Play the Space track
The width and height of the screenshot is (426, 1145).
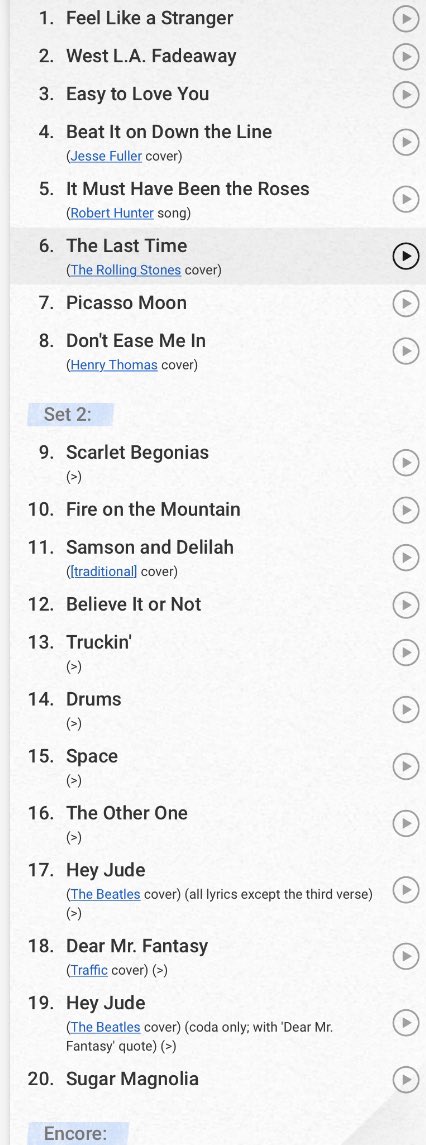click(x=405, y=766)
